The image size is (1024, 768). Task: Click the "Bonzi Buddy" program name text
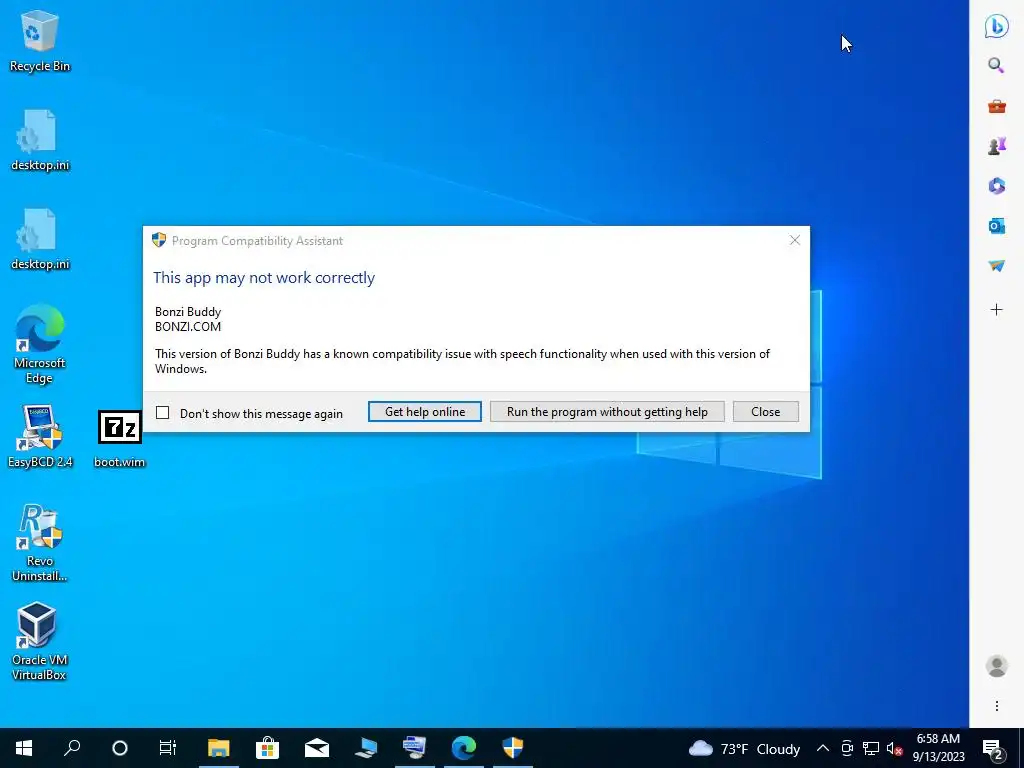pyautogui.click(x=188, y=312)
